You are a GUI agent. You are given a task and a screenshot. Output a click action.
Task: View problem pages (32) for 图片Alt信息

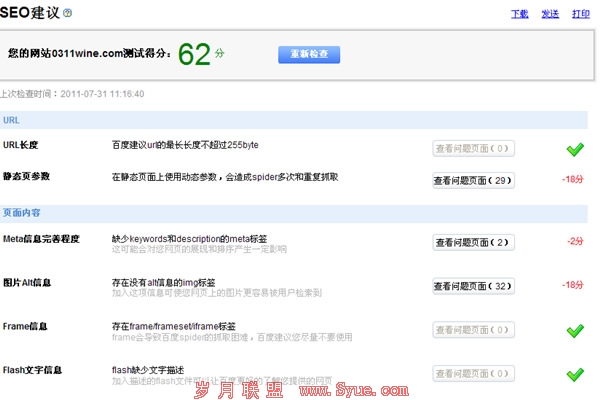click(474, 287)
